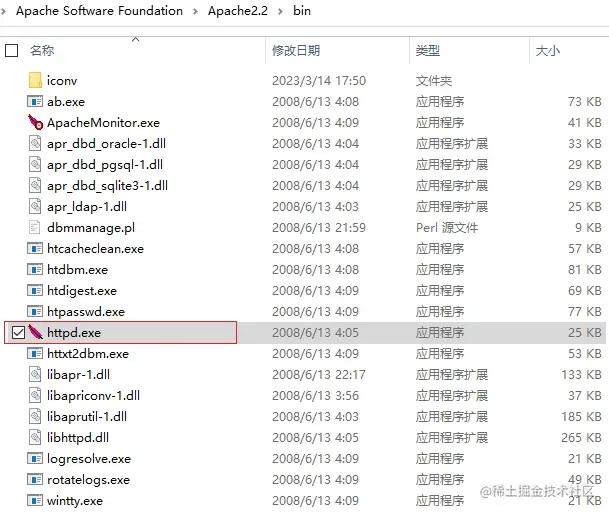Click the libapriconv-1.dll file icon

click(35, 395)
